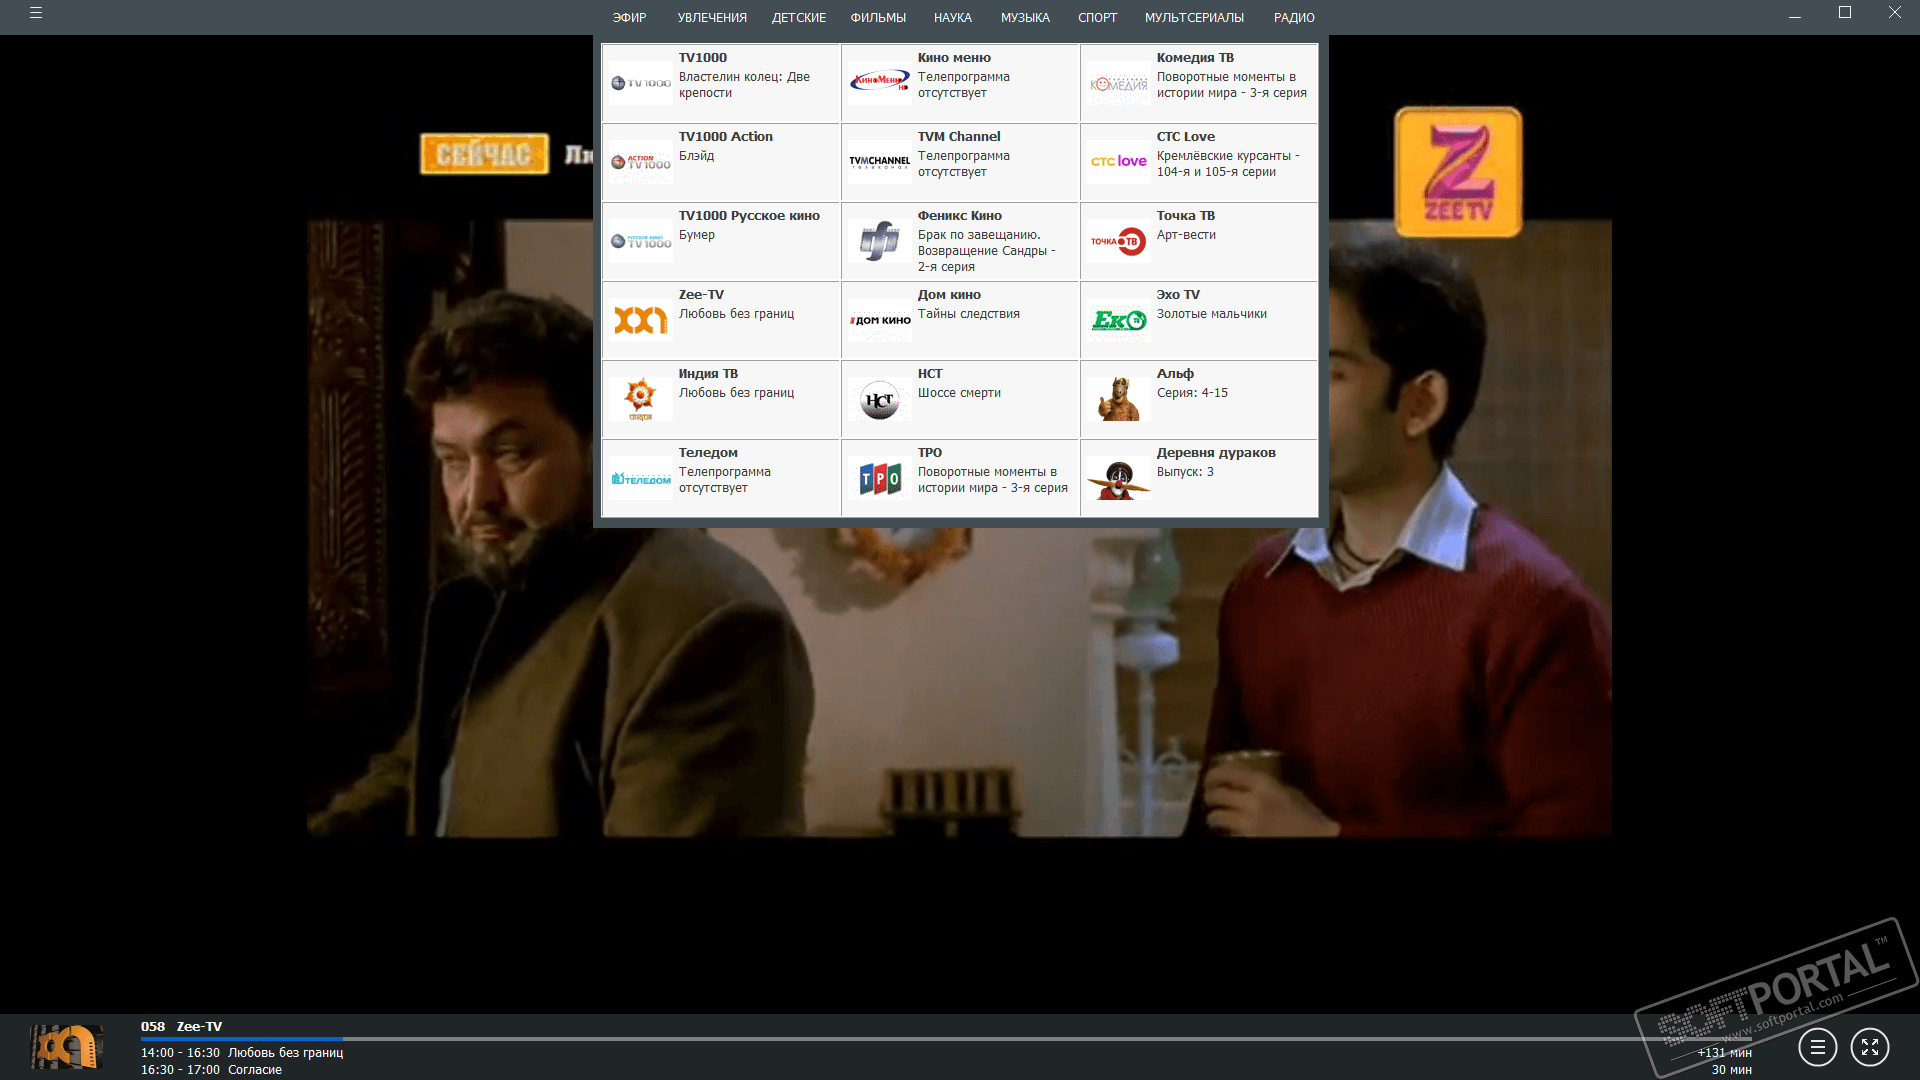Open the hamburger menu at top left
The width and height of the screenshot is (1920, 1080).
[x=36, y=14]
